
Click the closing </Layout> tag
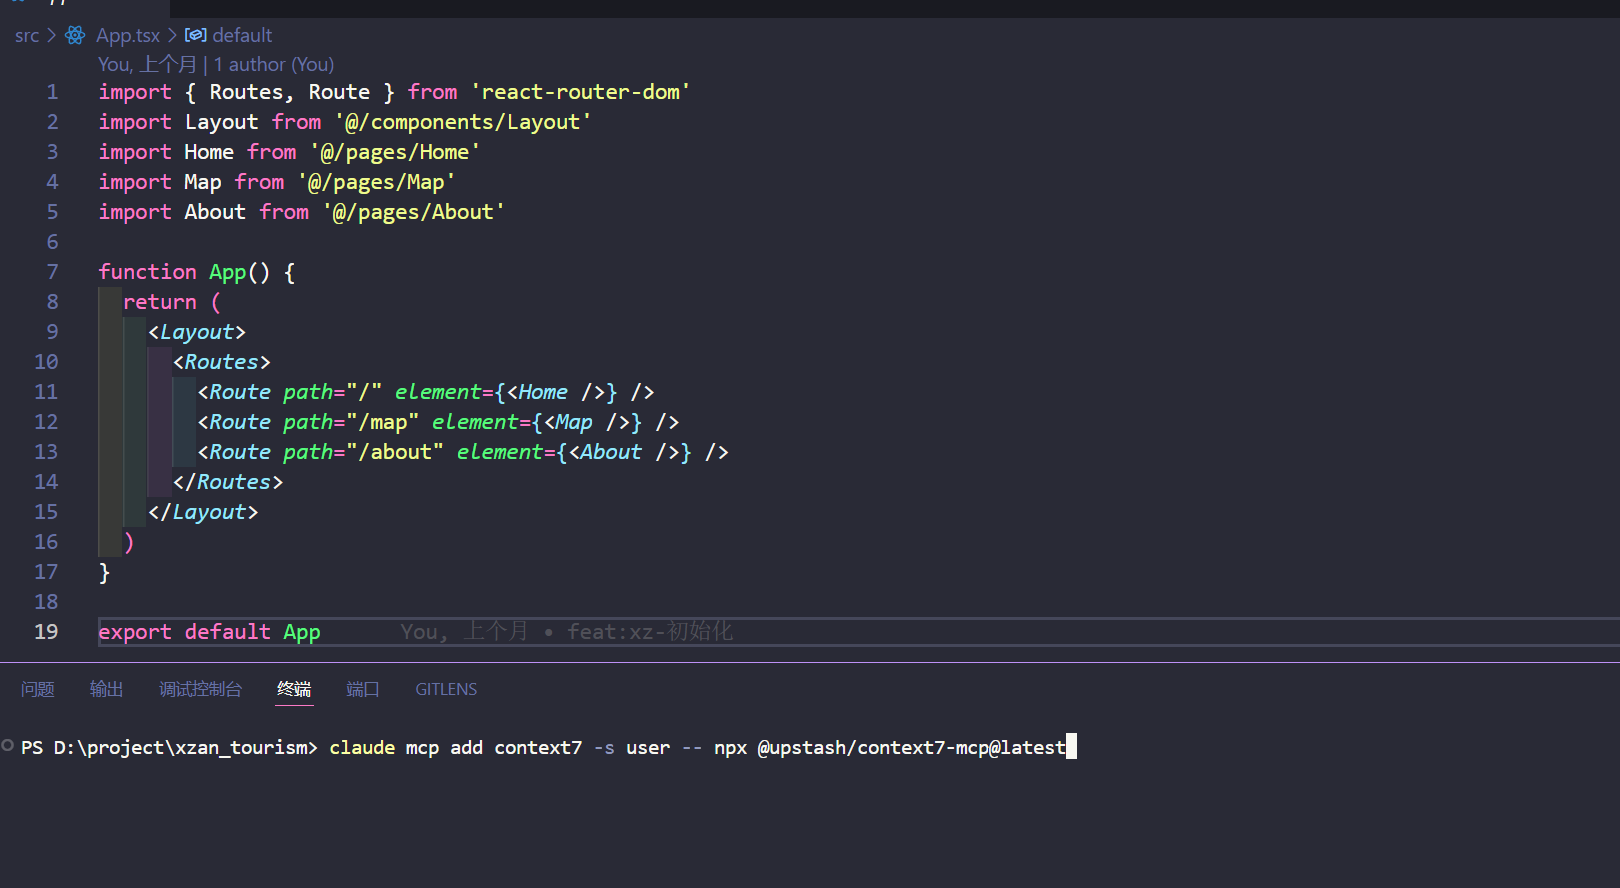pos(203,512)
